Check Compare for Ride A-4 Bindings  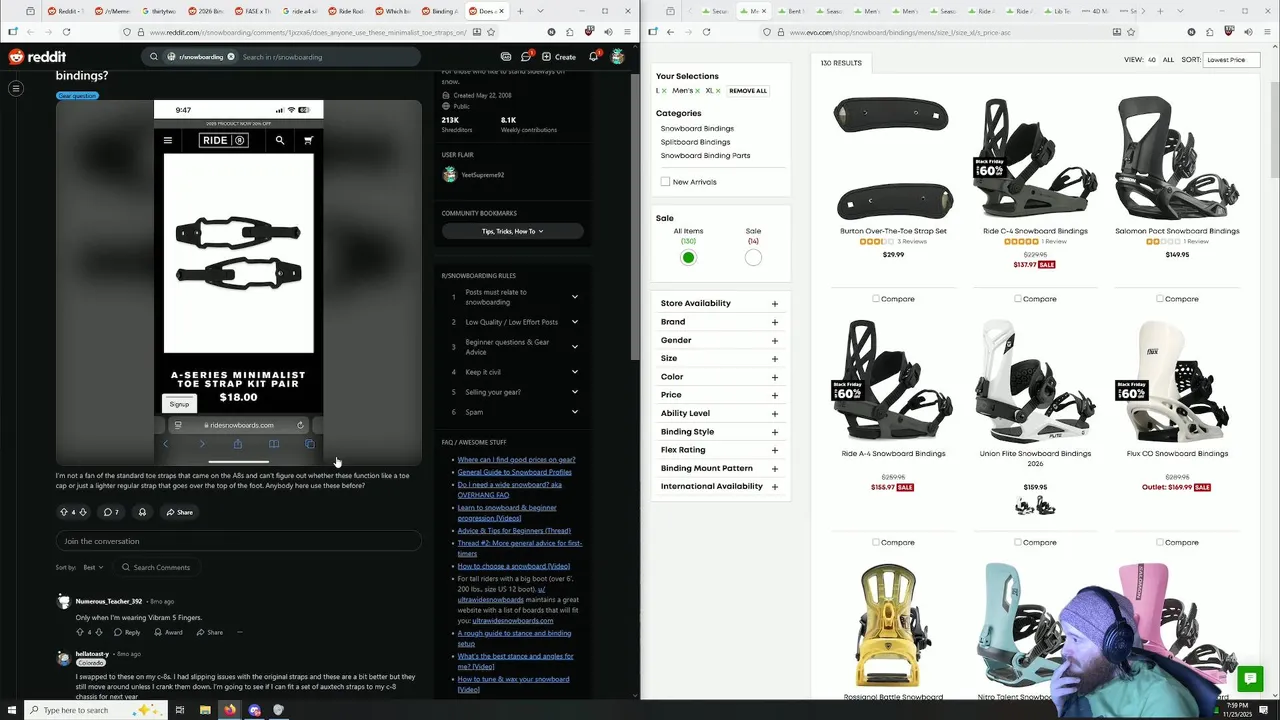[876, 542]
